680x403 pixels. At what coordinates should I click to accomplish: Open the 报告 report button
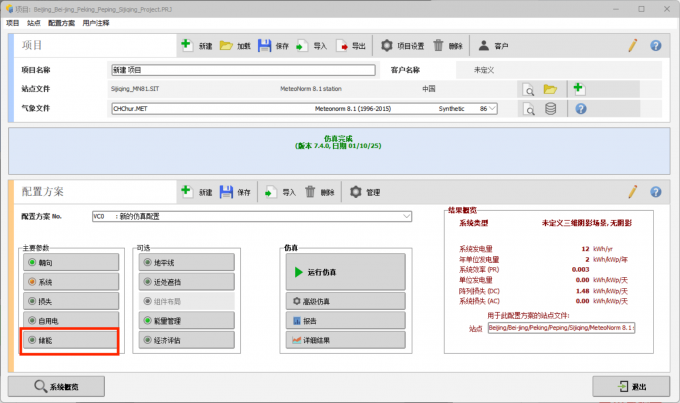346,321
